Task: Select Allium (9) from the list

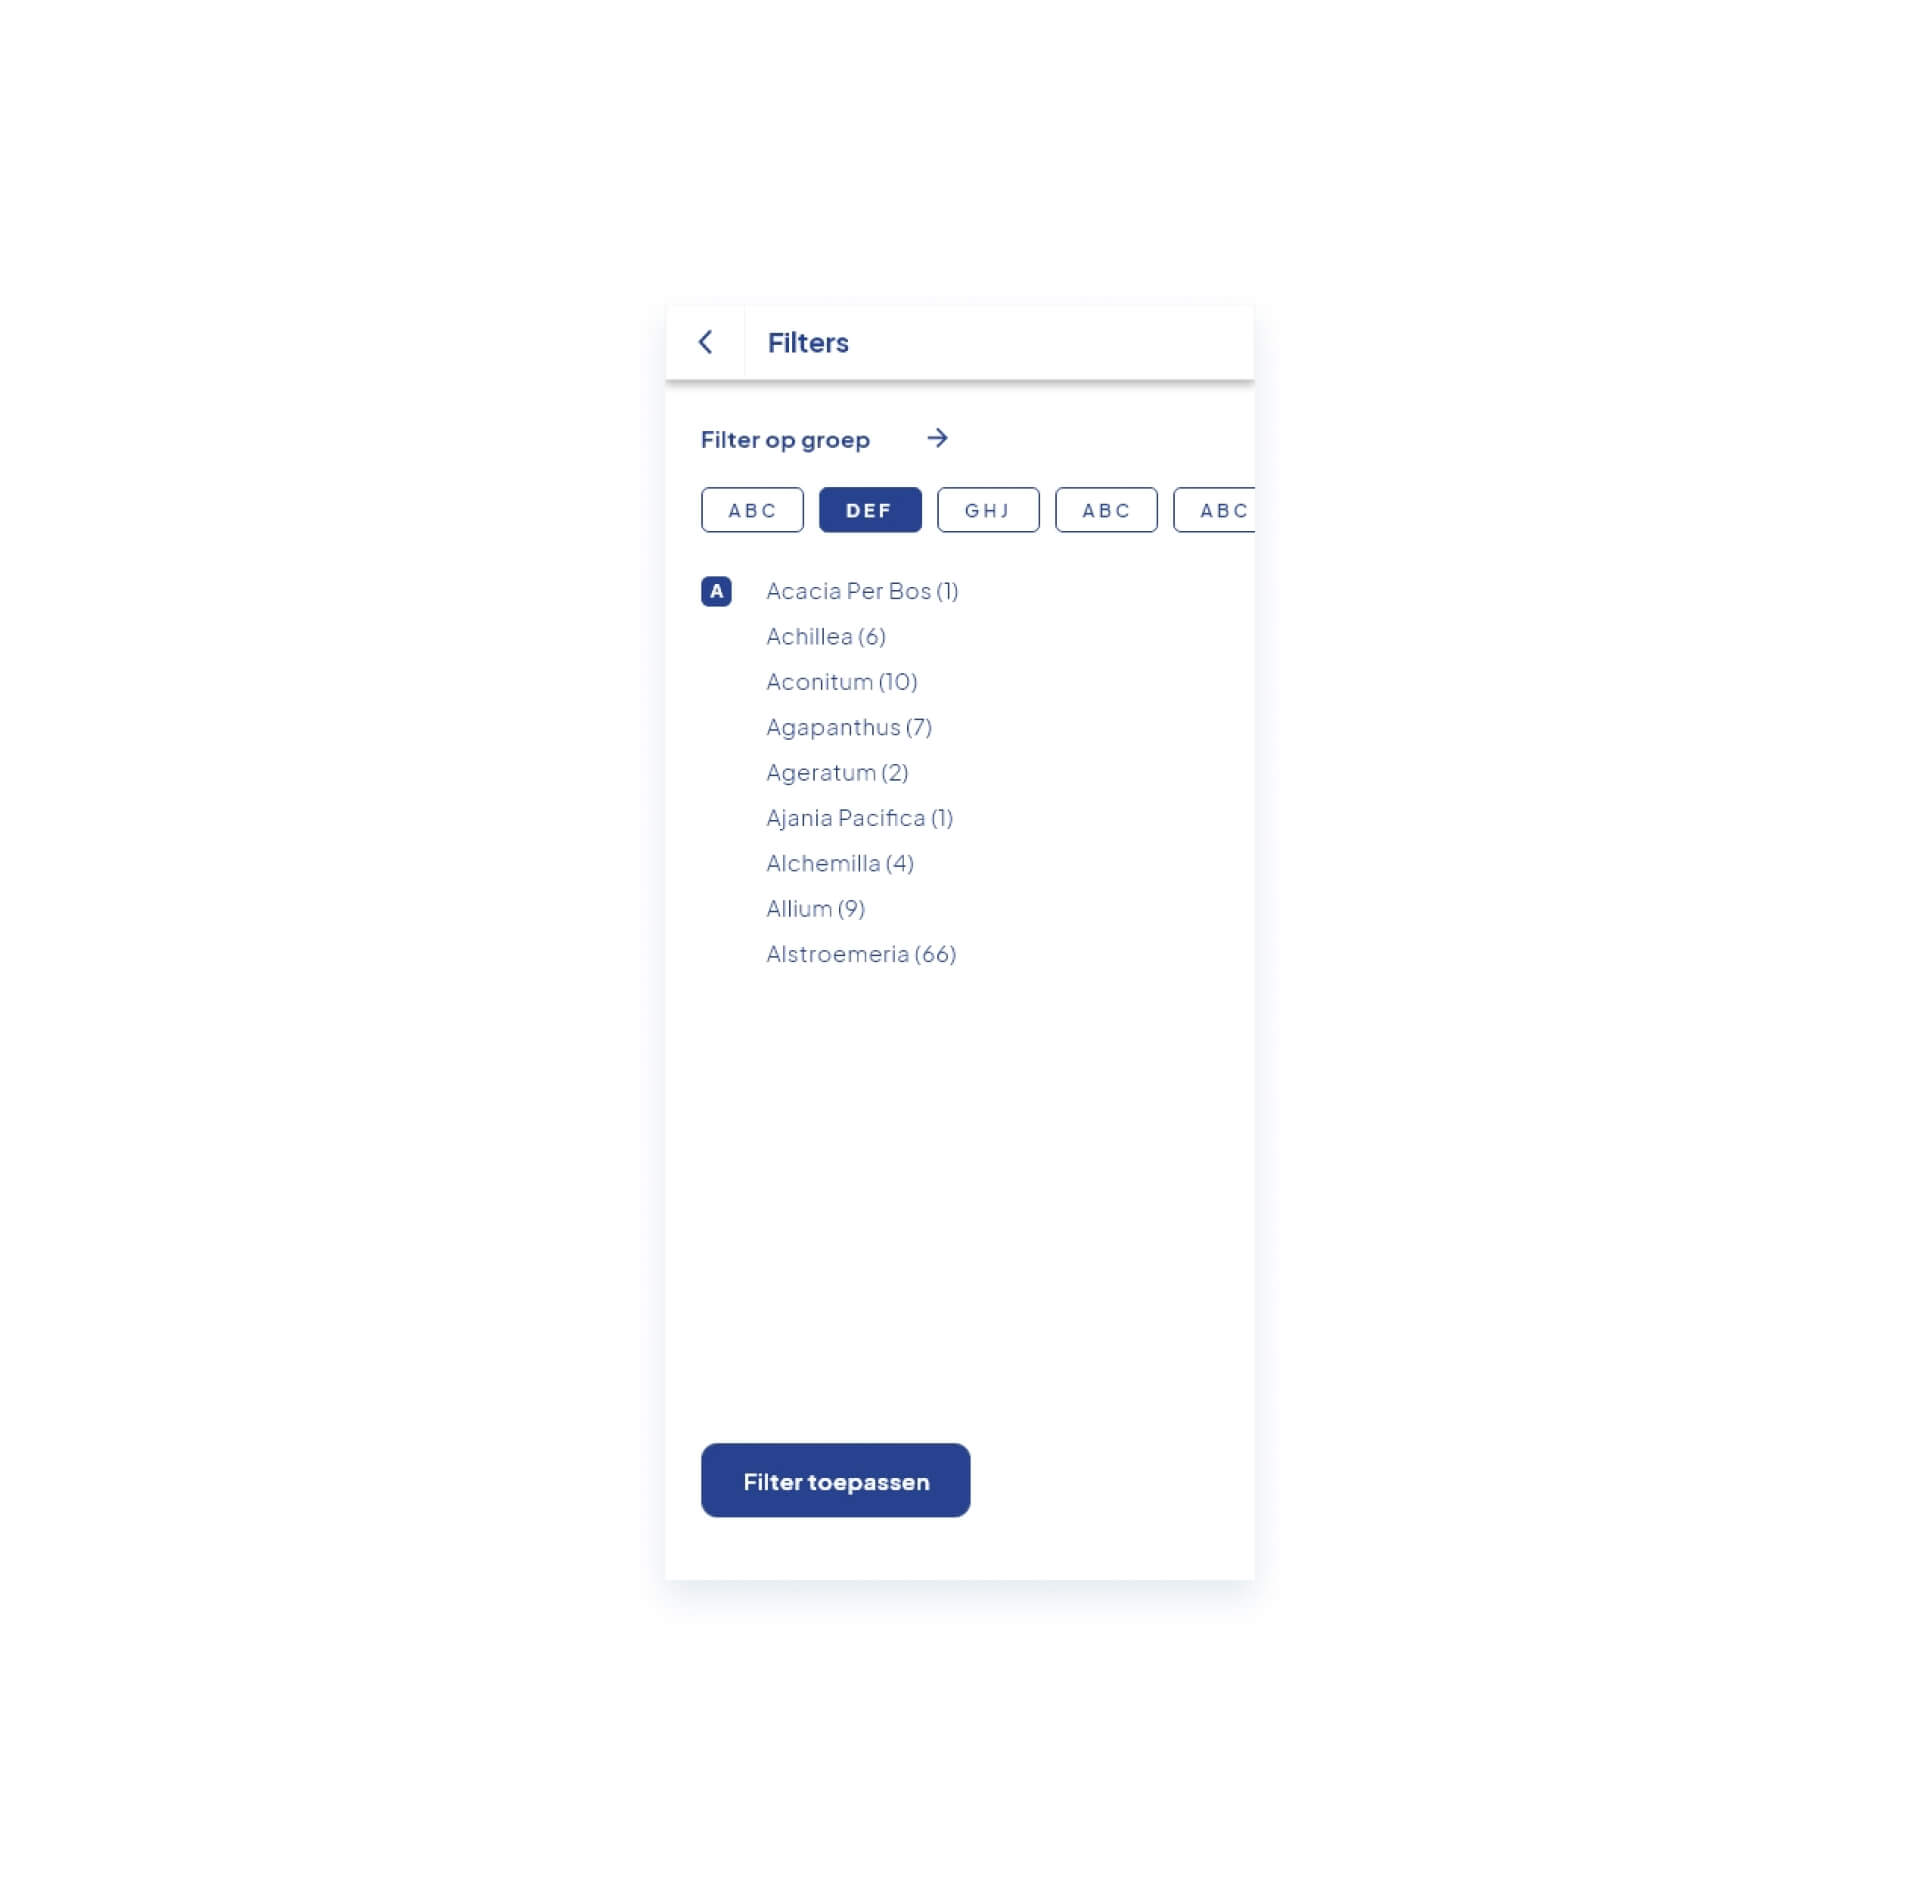Action: 813,908
